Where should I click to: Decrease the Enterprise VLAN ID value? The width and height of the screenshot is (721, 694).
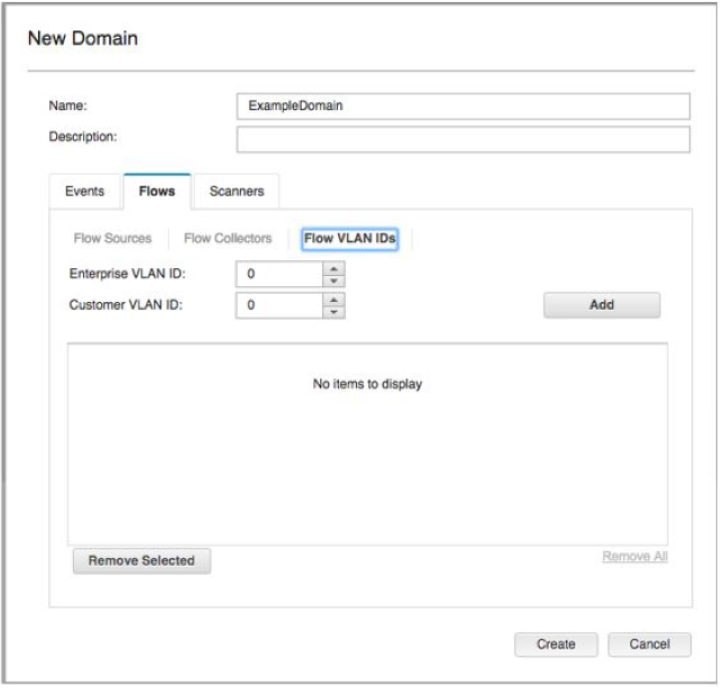[335, 280]
